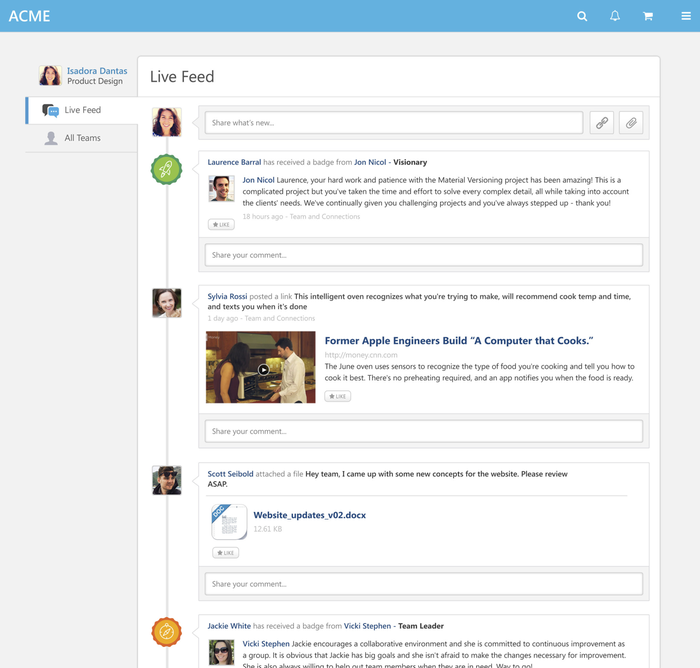Open the shopping cart icon
The height and width of the screenshot is (668, 700).
[648, 16]
